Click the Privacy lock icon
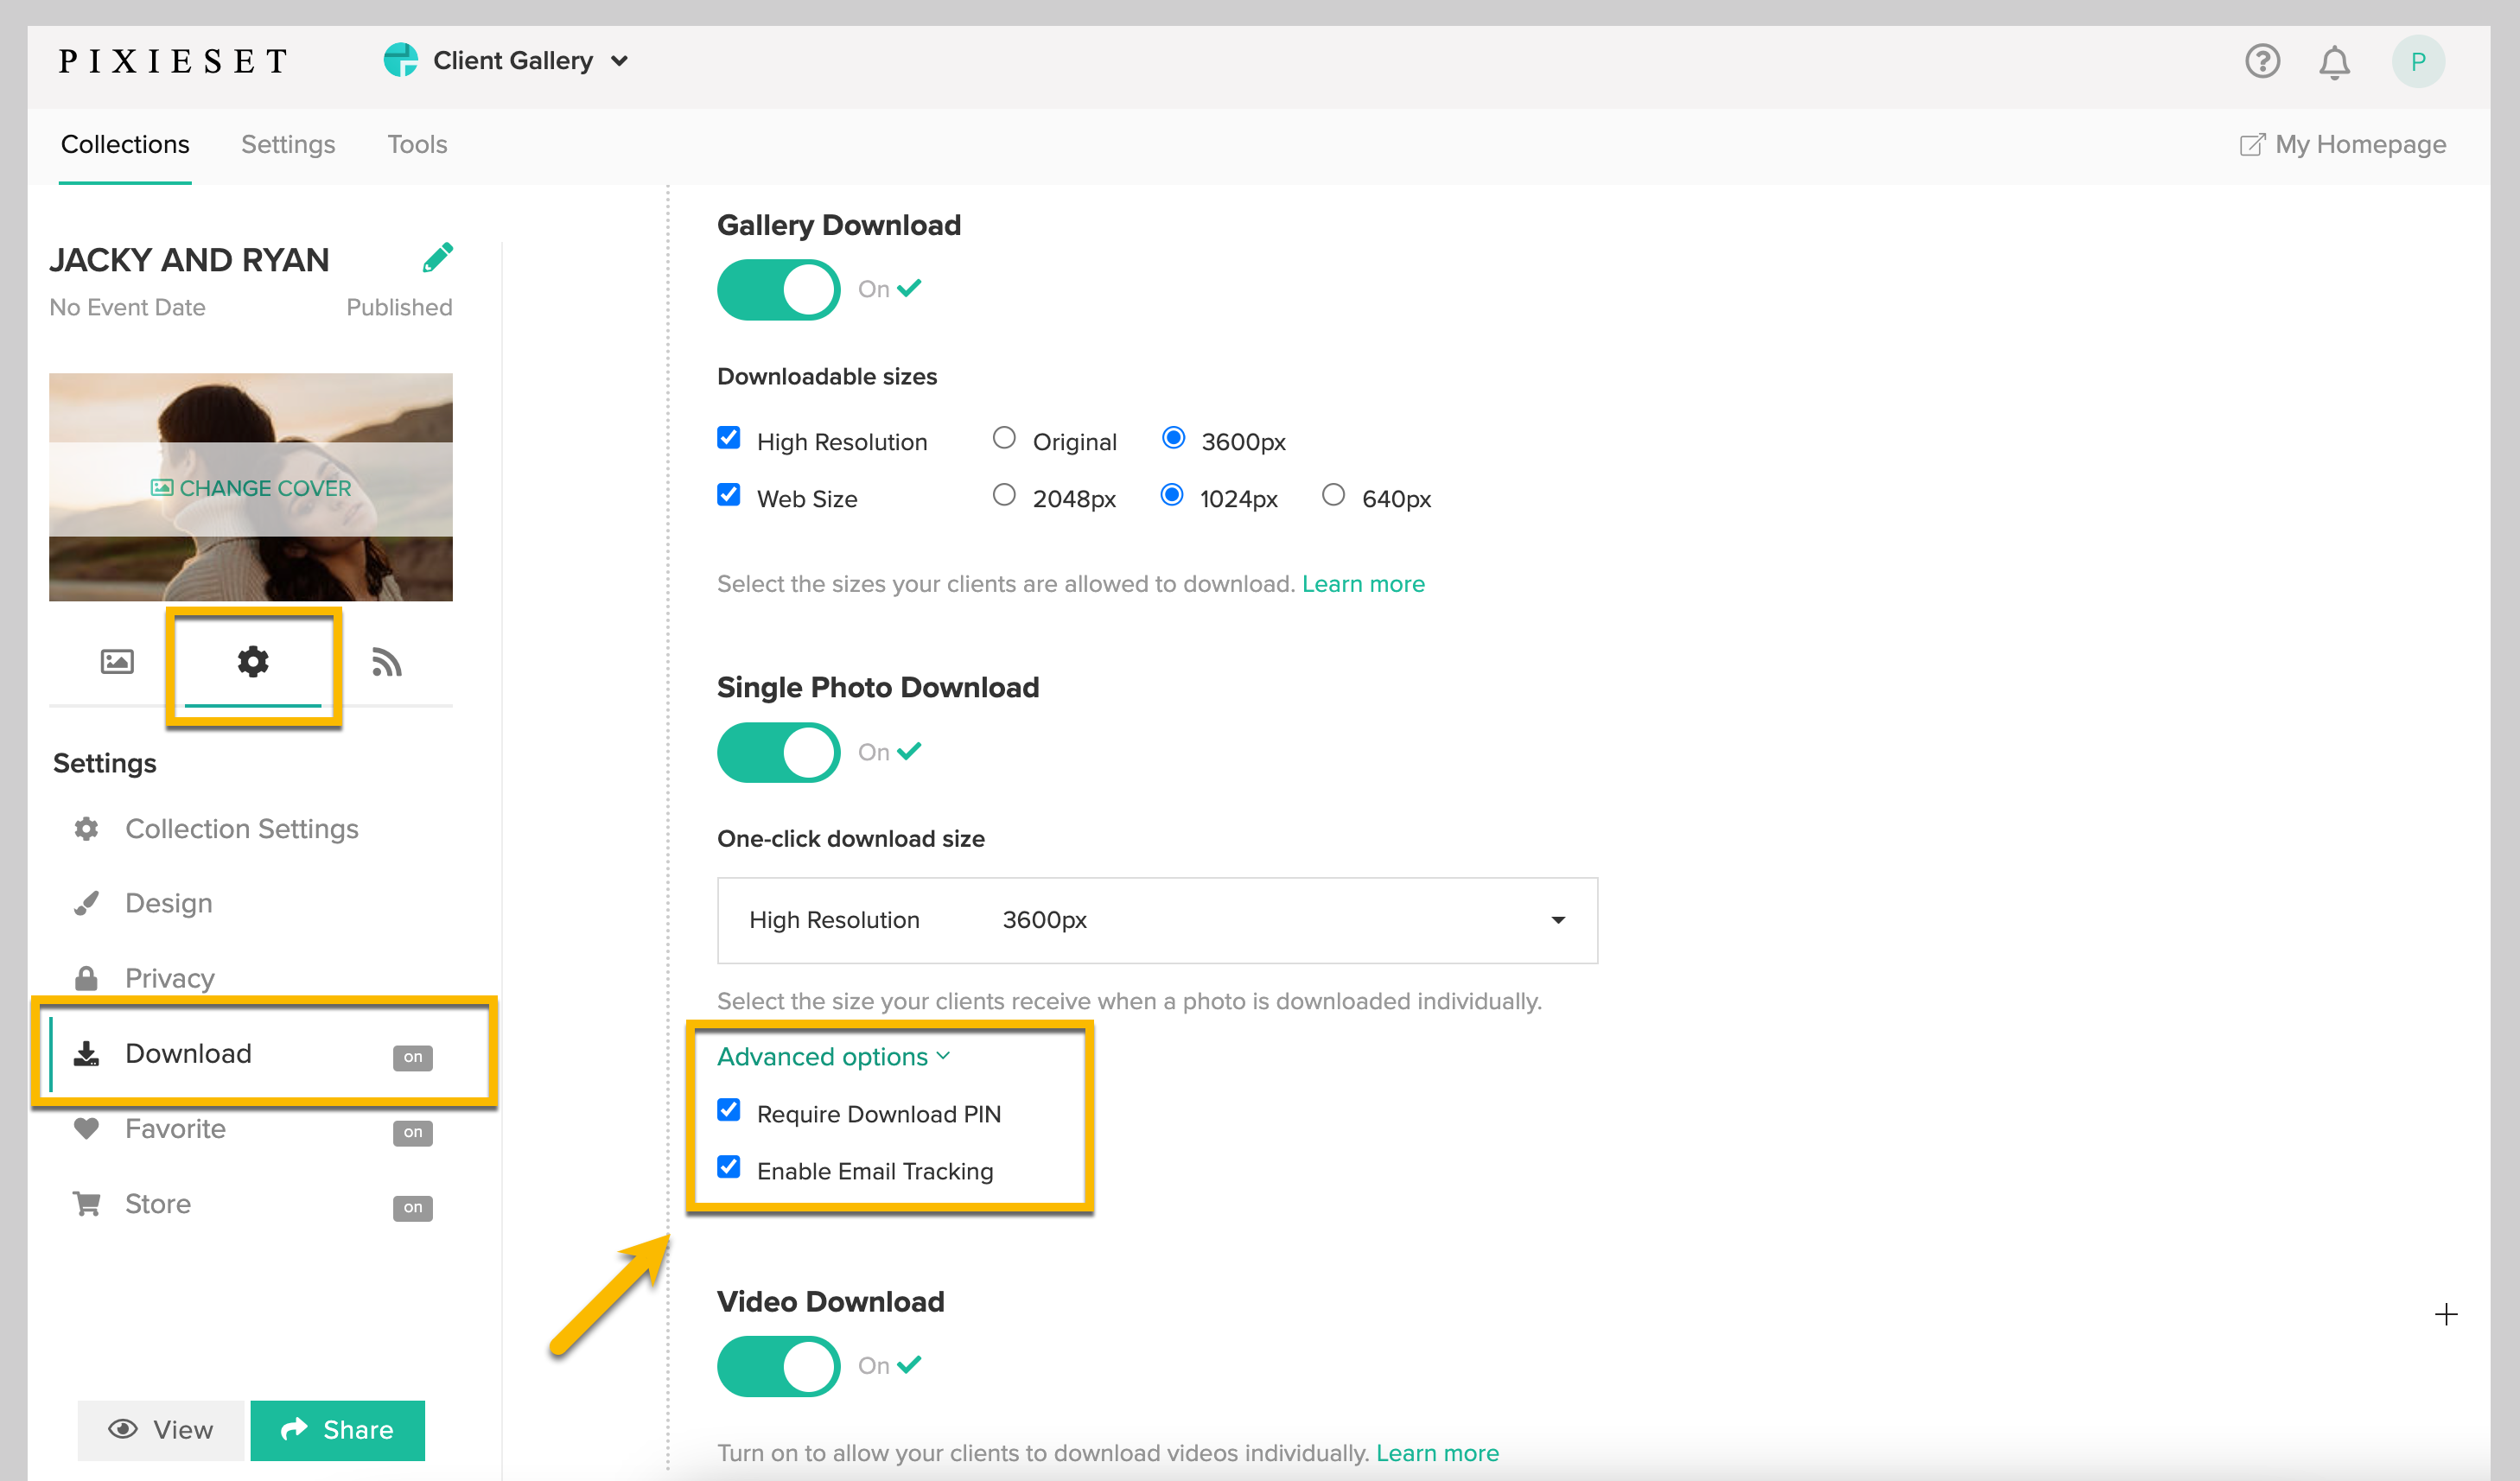 (x=87, y=977)
